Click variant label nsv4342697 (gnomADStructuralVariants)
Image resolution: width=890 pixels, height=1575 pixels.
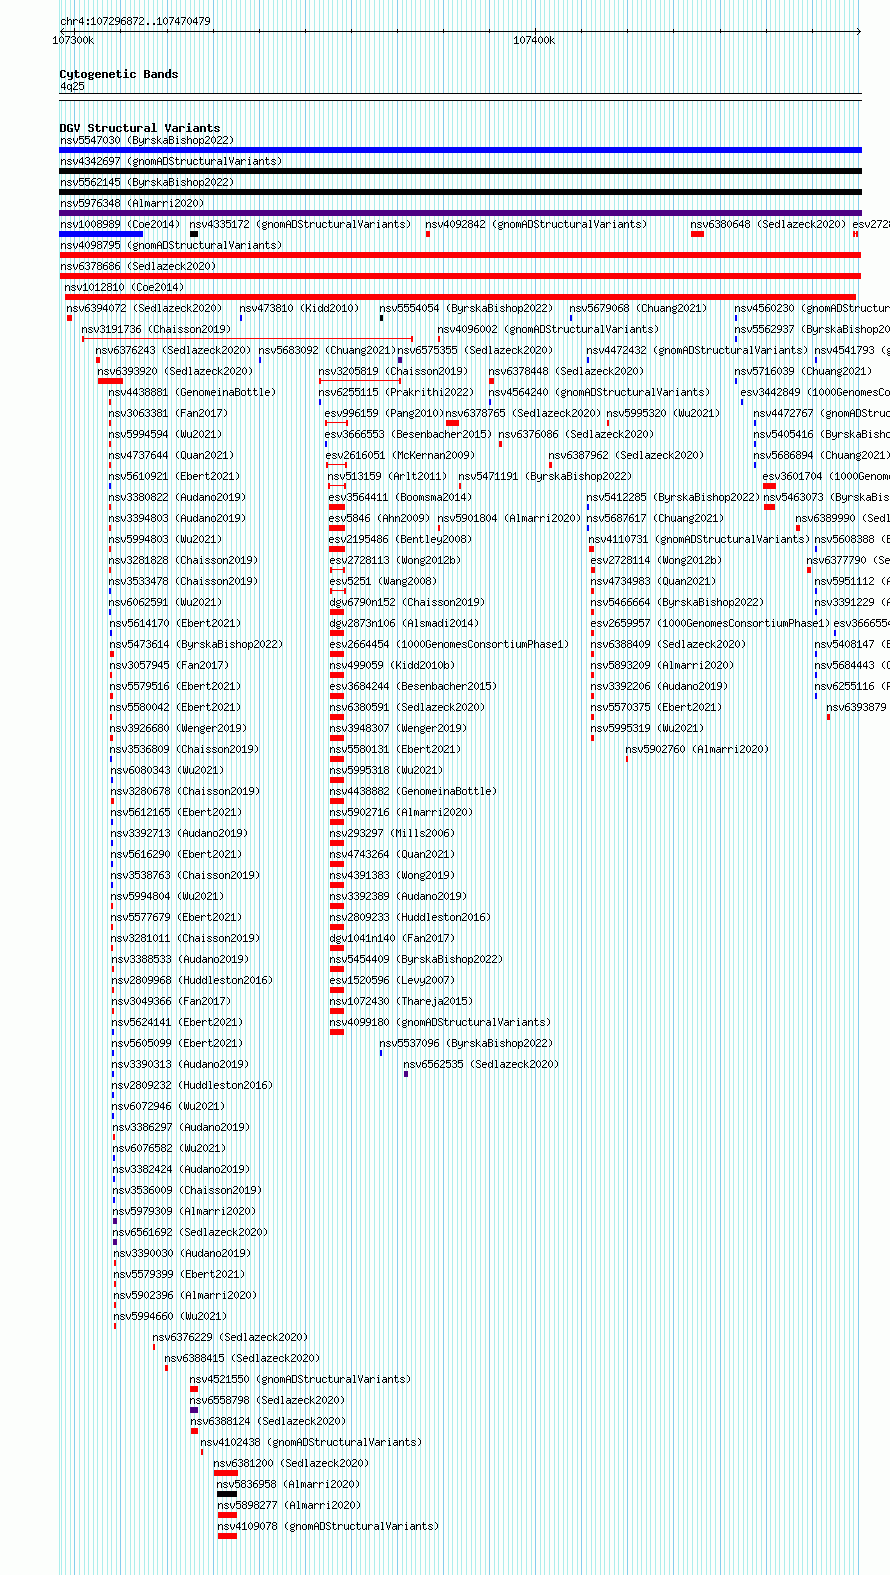[171, 162]
